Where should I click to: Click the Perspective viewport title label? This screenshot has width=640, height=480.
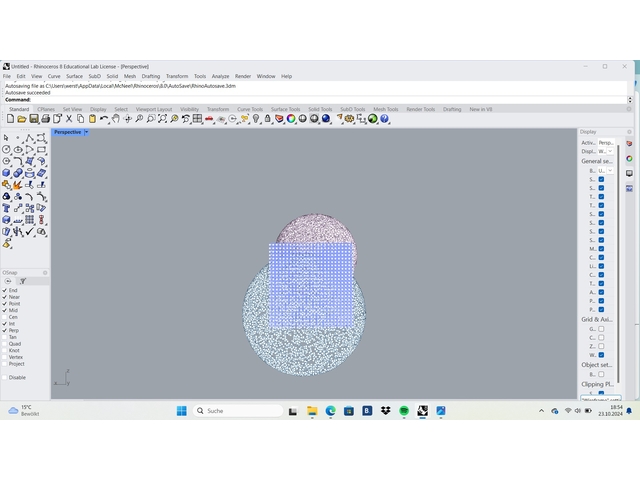67,132
